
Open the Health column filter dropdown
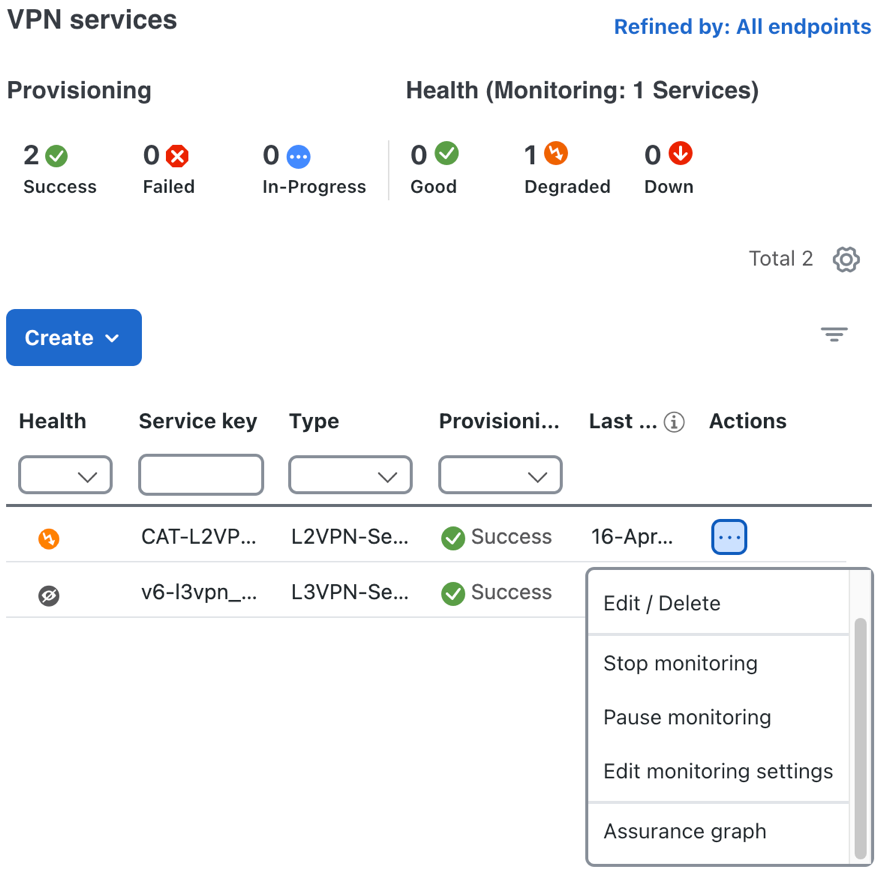[x=66, y=476]
